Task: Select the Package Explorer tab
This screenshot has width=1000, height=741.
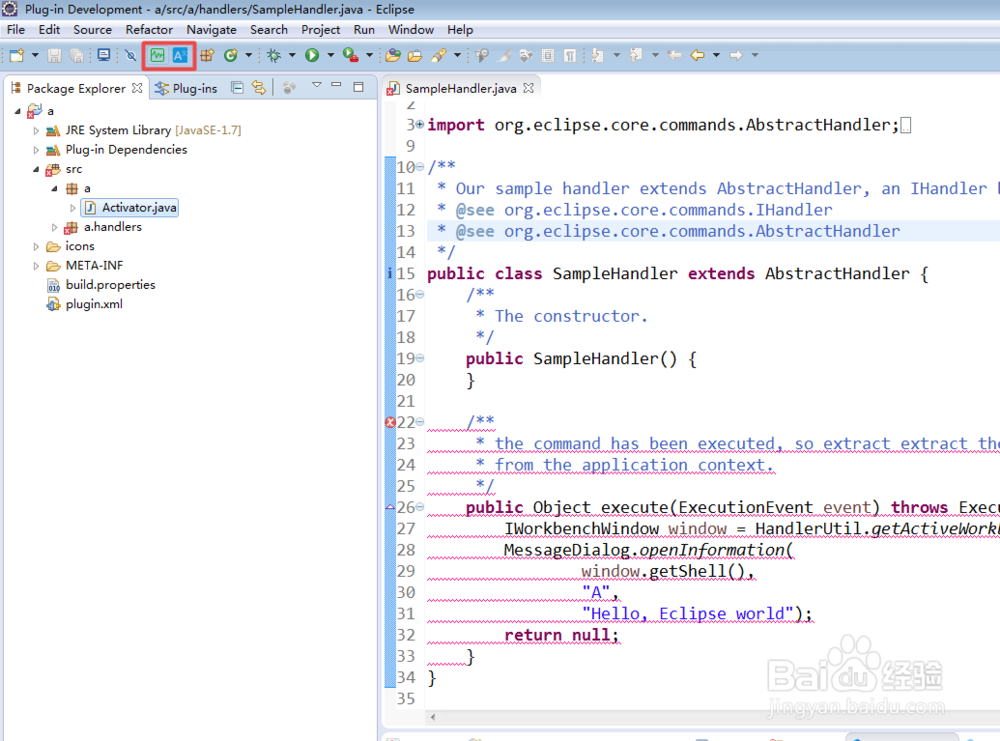Action: 76,89
